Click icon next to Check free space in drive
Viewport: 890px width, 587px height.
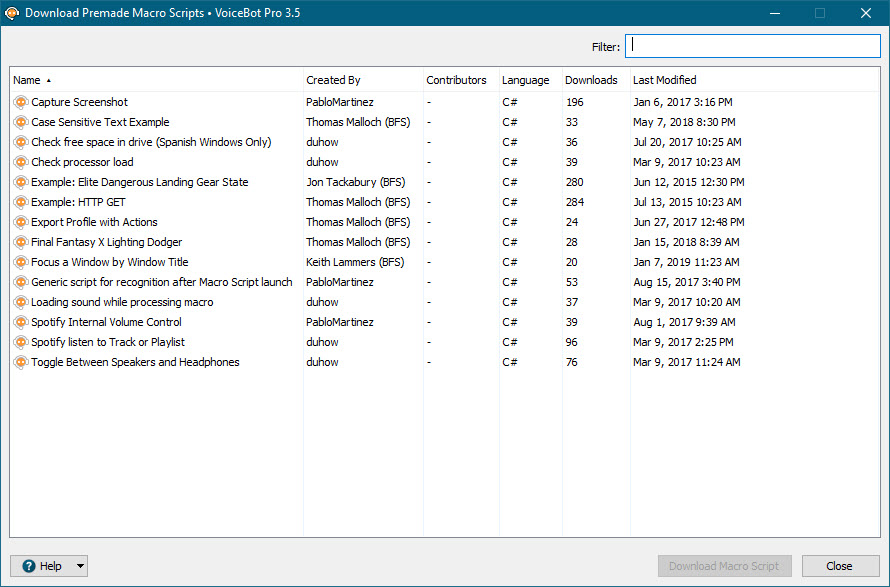coord(20,142)
